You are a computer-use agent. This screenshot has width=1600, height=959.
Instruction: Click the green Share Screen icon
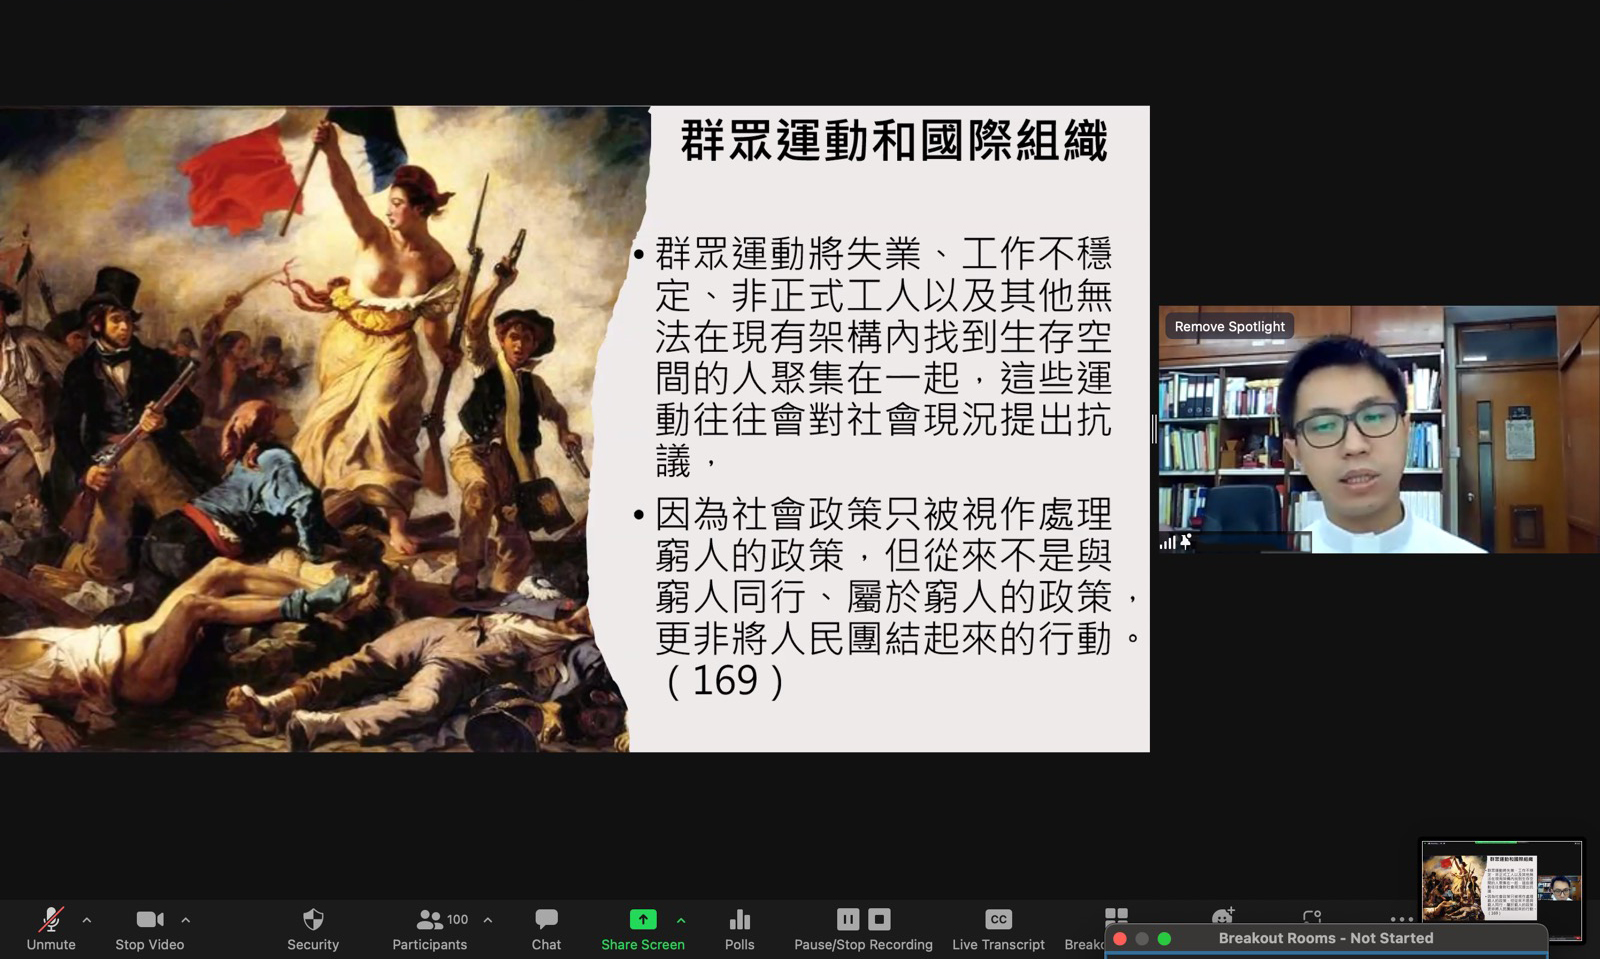click(643, 919)
